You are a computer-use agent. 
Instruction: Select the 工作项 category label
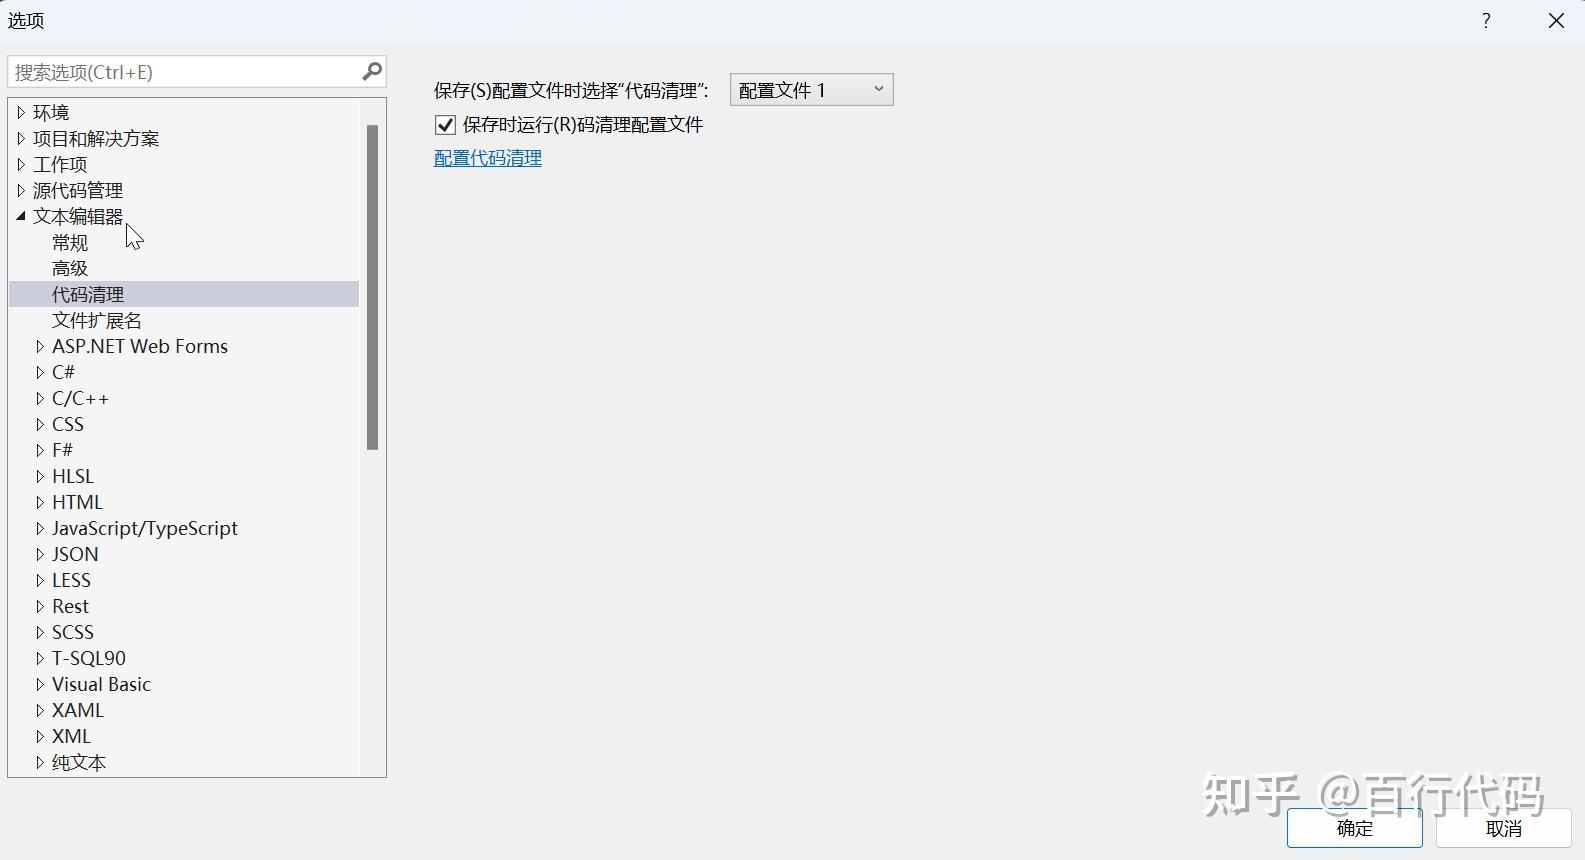click(60, 164)
